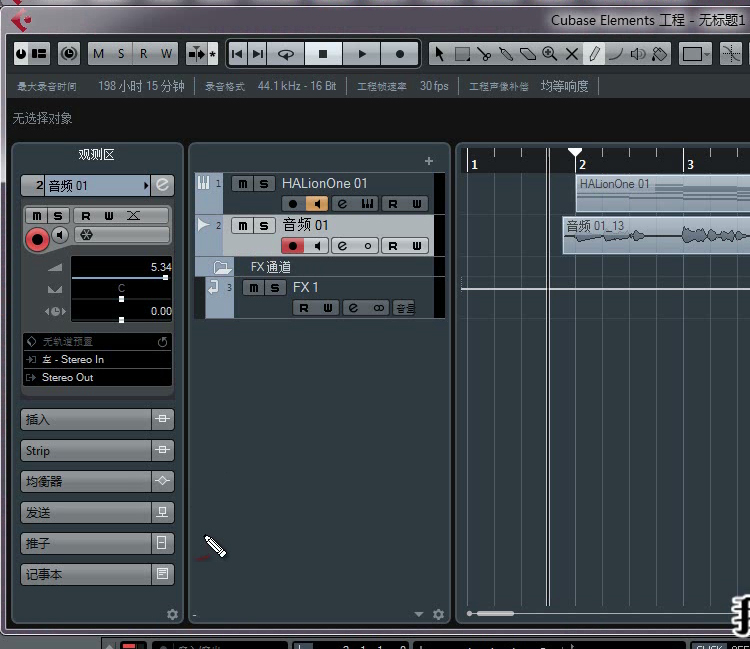Open track list dropdown arrow at bottom
The width and height of the screenshot is (750, 649).
coord(419,615)
